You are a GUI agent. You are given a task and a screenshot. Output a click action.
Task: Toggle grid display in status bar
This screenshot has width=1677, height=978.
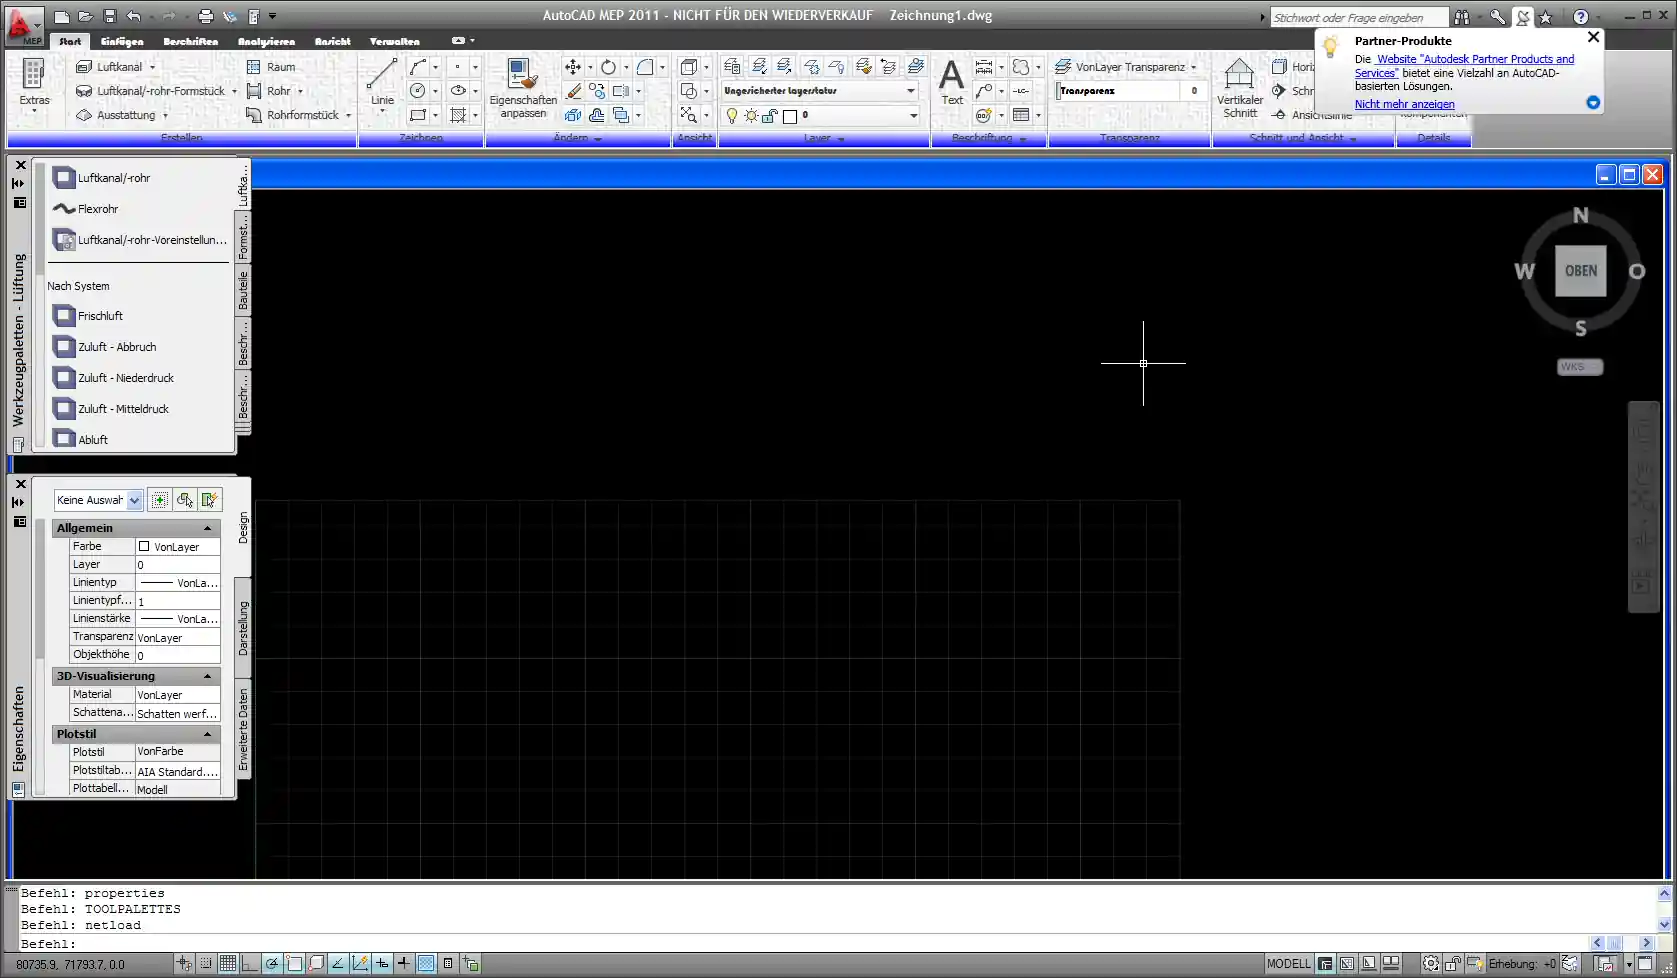point(227,963)
